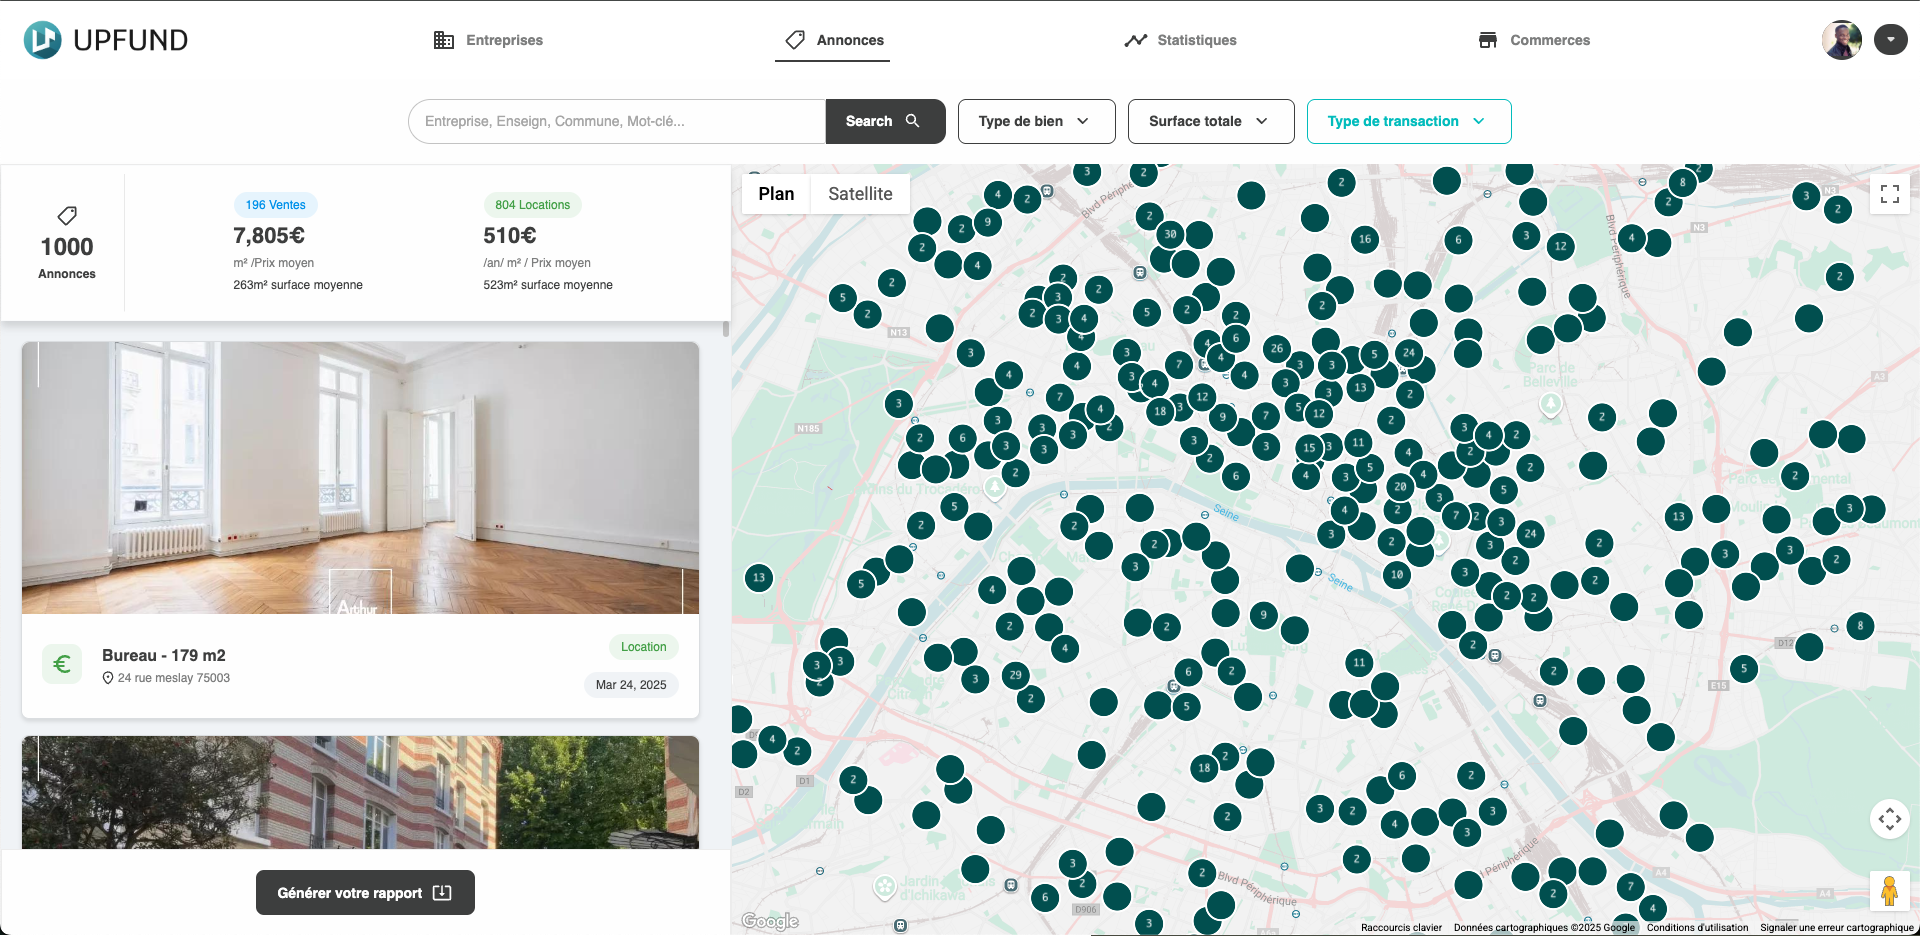
Task: Open the user profile avatar
Action: 1842,40
